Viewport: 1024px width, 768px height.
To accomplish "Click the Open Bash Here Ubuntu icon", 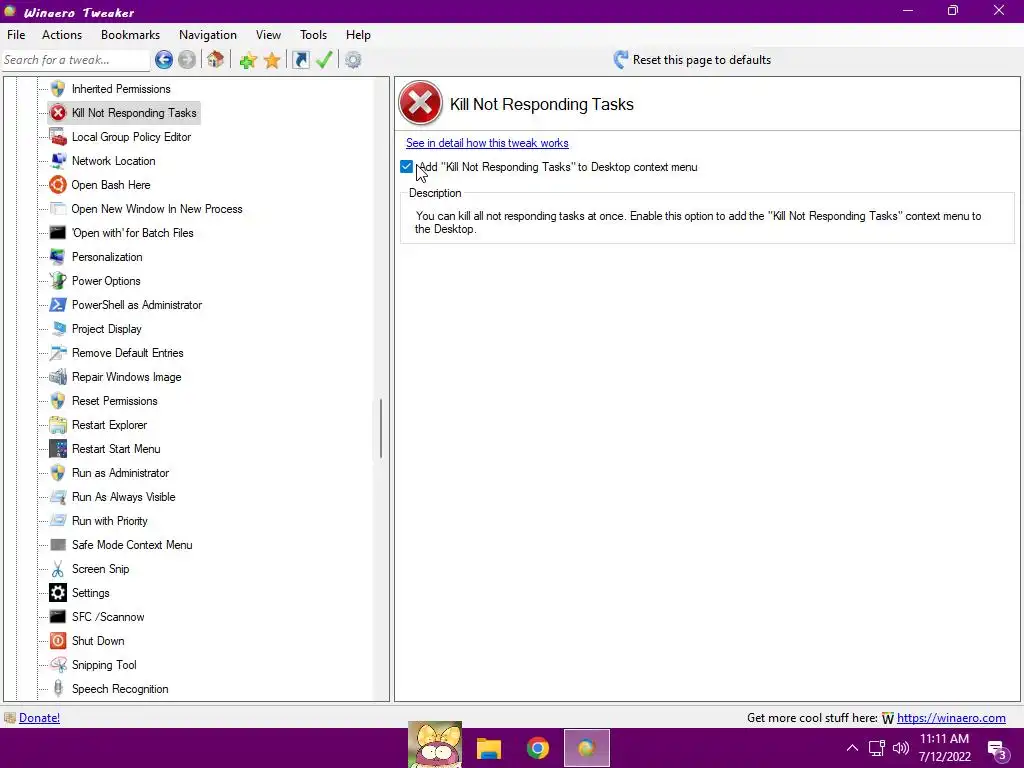I will [x=58, y=185].
